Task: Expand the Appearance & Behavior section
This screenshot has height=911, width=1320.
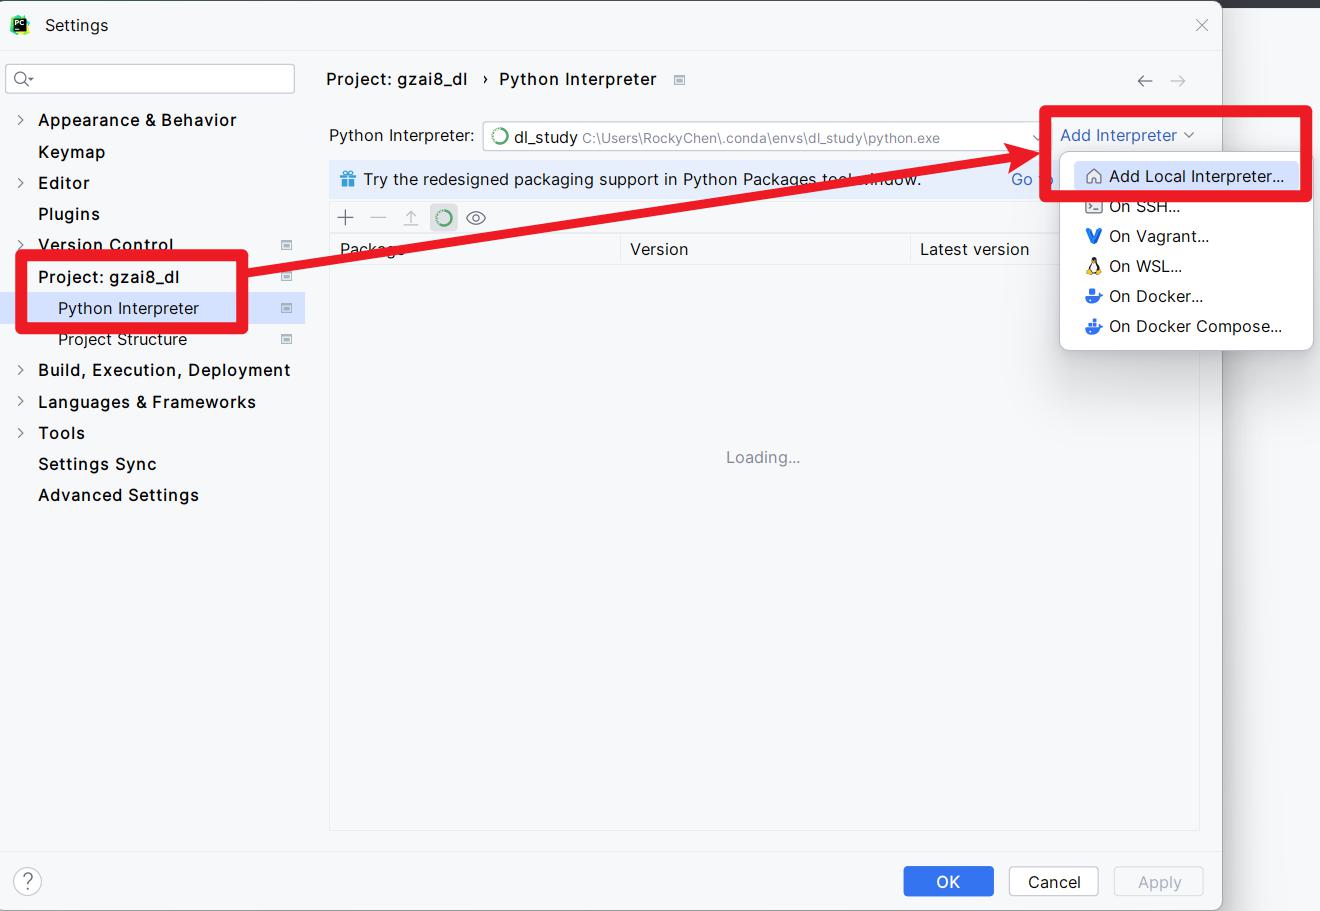Action: (x=20, y=120)
